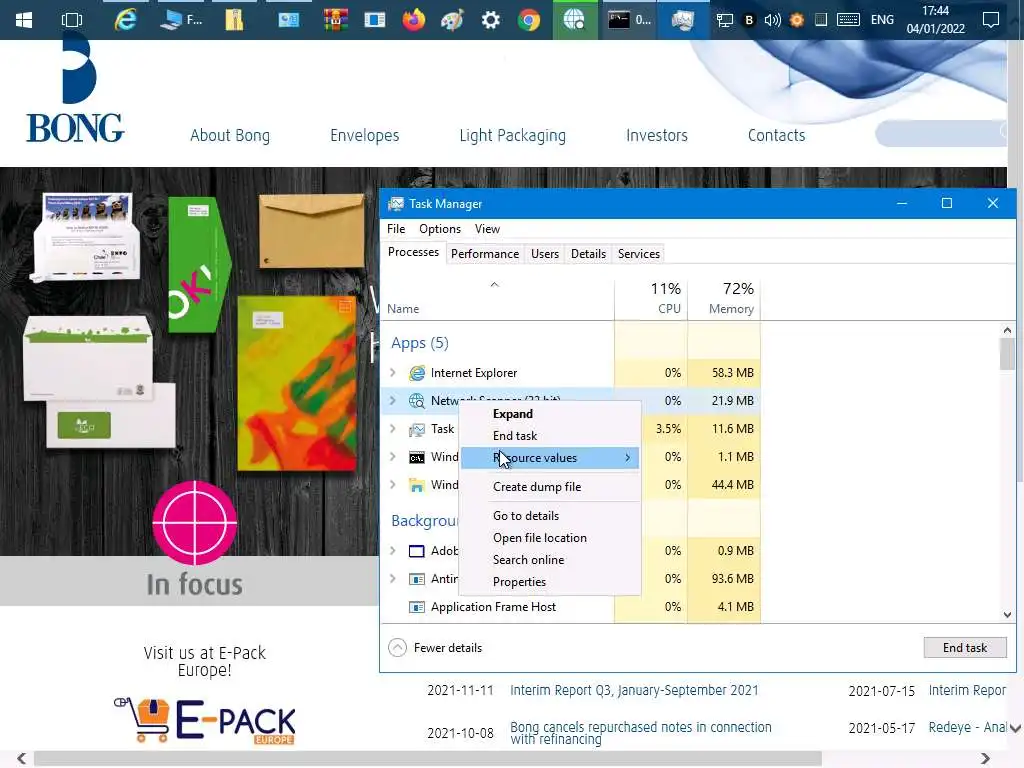Switch to the Users tab
The image size is (1024, 768).
(x=545, y=254)
